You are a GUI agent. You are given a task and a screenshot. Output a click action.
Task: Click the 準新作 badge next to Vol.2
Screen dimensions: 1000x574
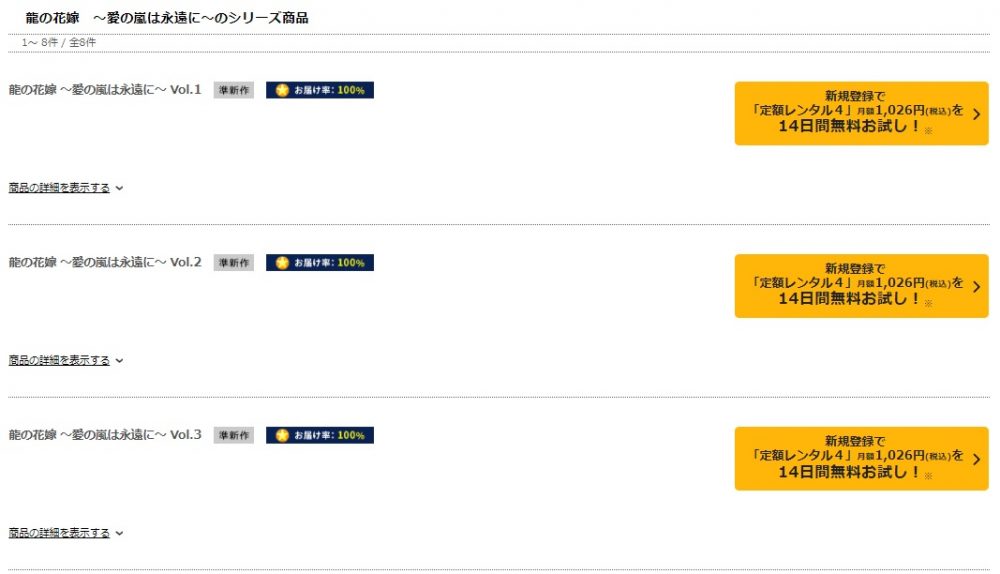[233, 263]
